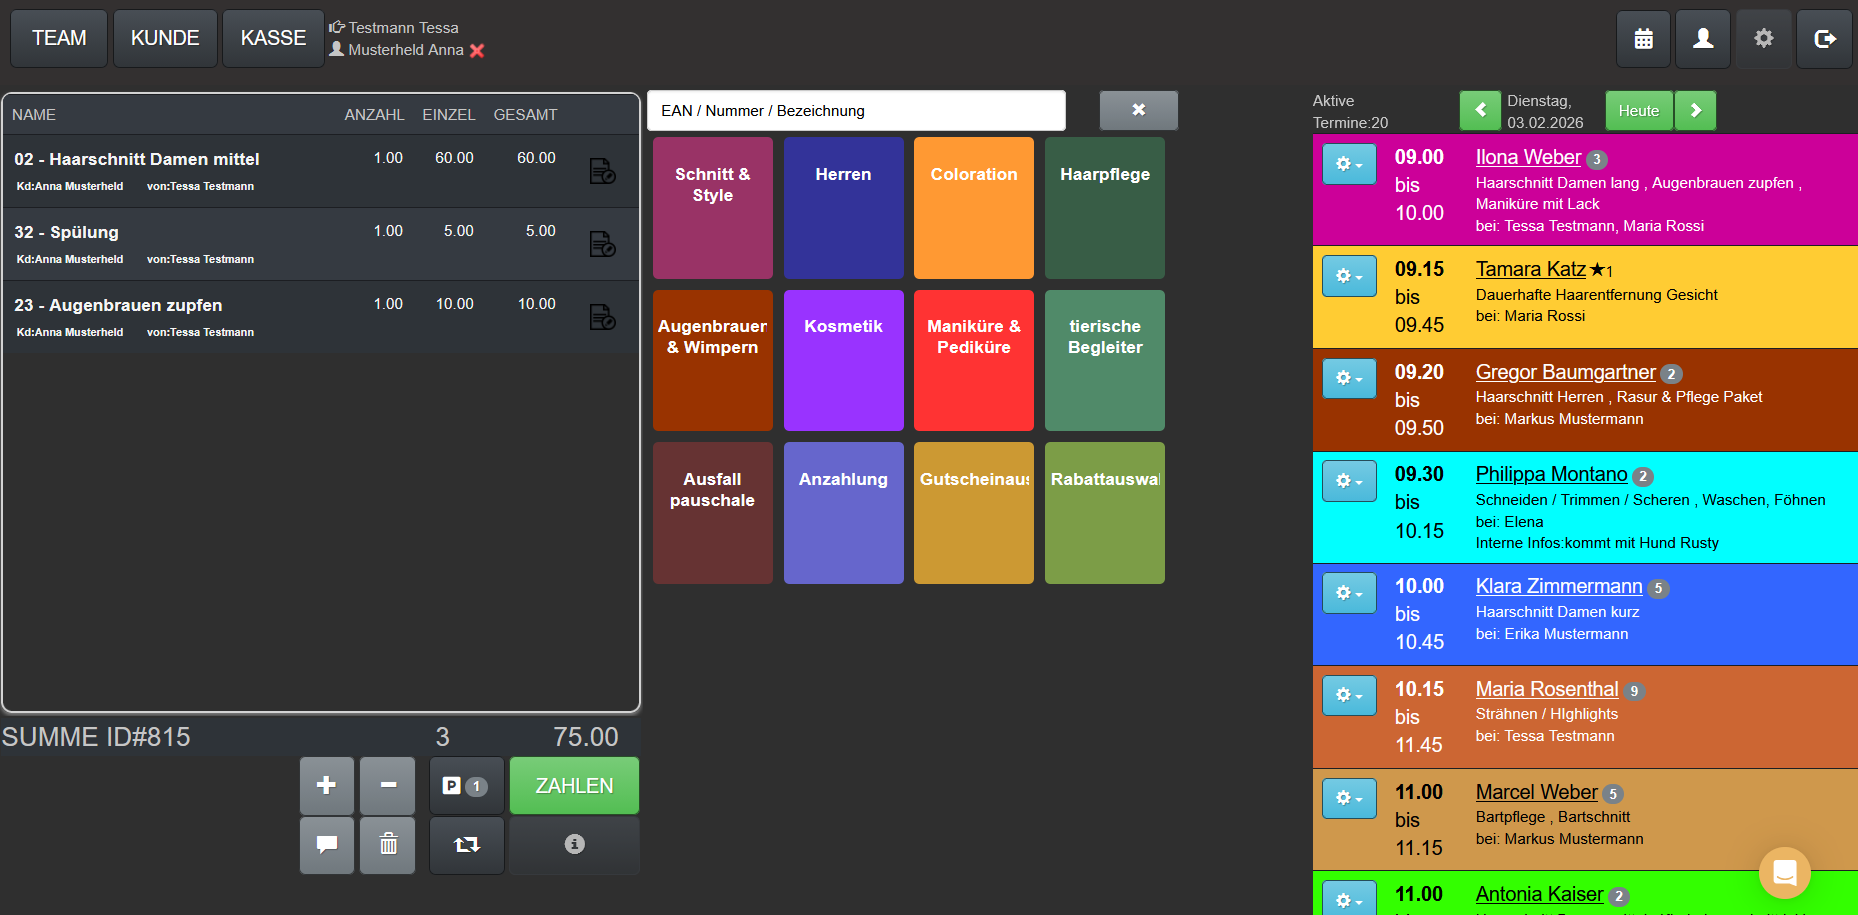
Task: Add a comment with speech bubble icon
Action: [x=327, y=845]
